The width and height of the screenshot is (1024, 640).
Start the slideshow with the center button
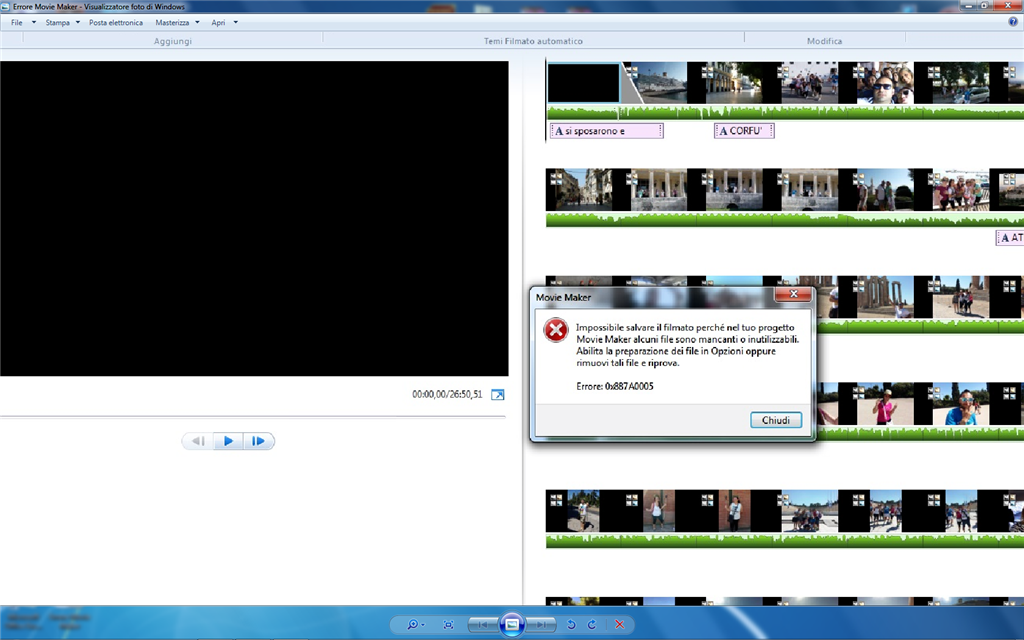tap(512, 624)
